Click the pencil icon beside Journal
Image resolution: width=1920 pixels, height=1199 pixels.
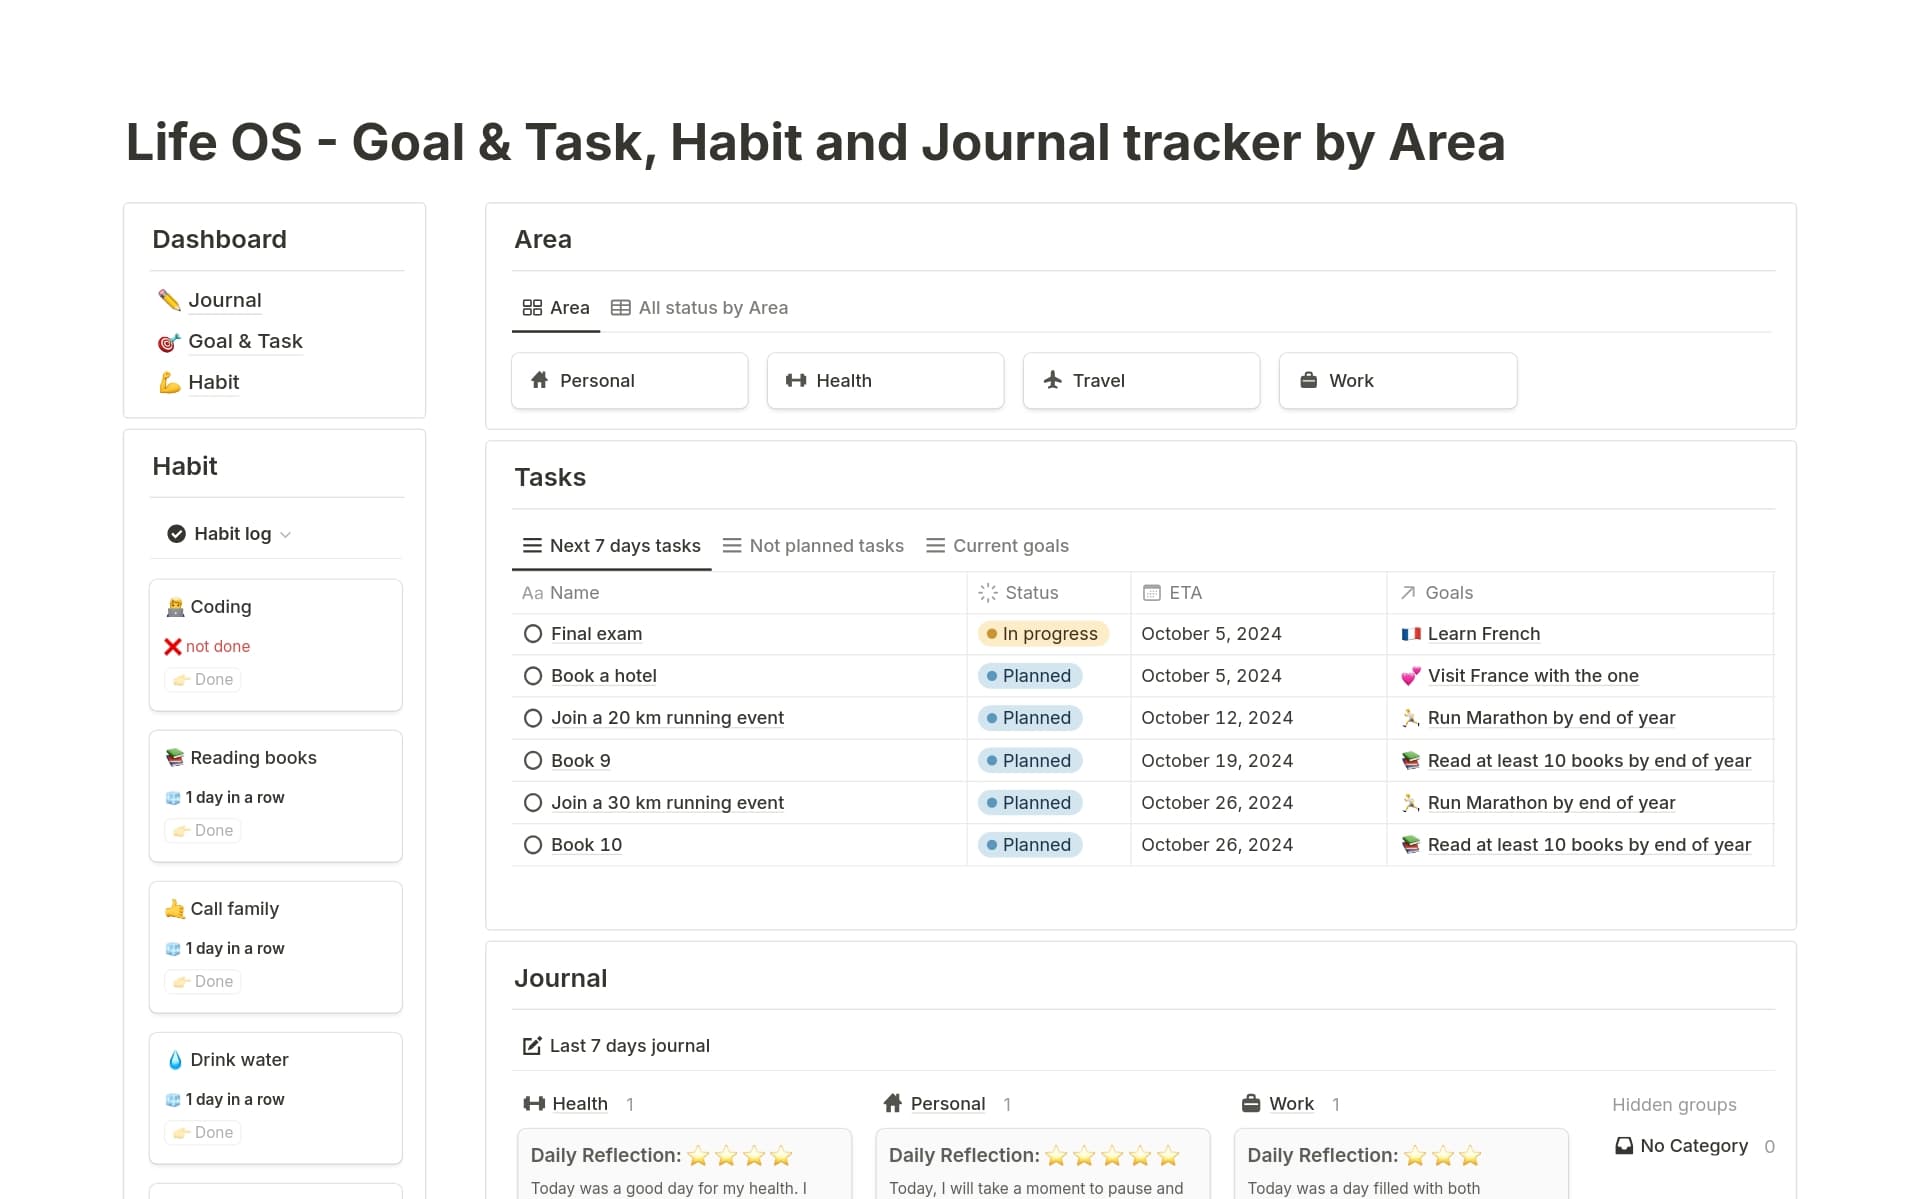coord(169,300)
